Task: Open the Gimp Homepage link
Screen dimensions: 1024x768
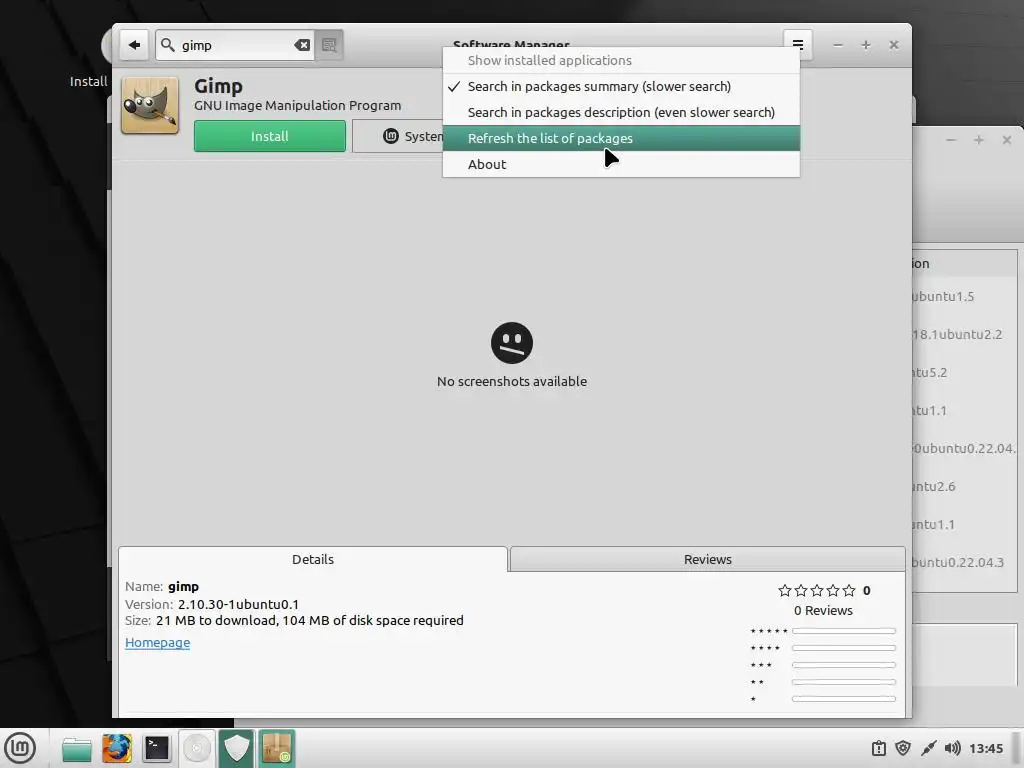Action: 157,643
